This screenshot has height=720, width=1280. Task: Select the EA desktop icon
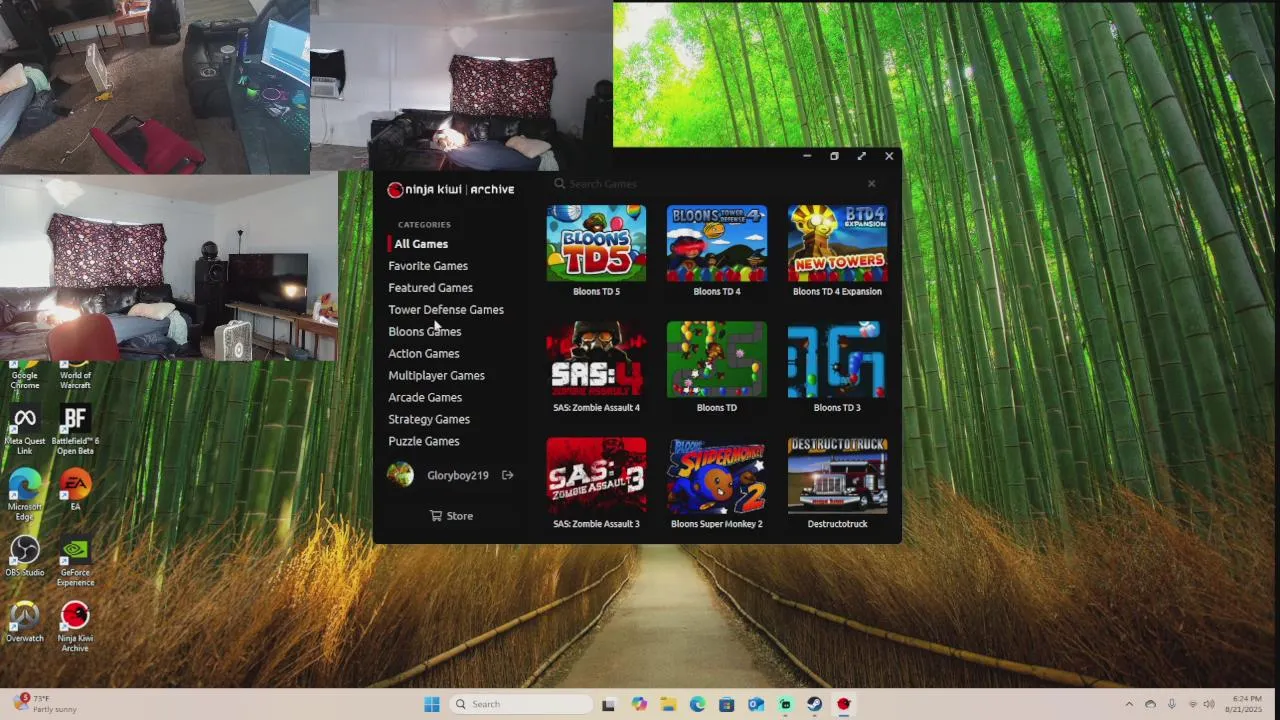point(75,490)
